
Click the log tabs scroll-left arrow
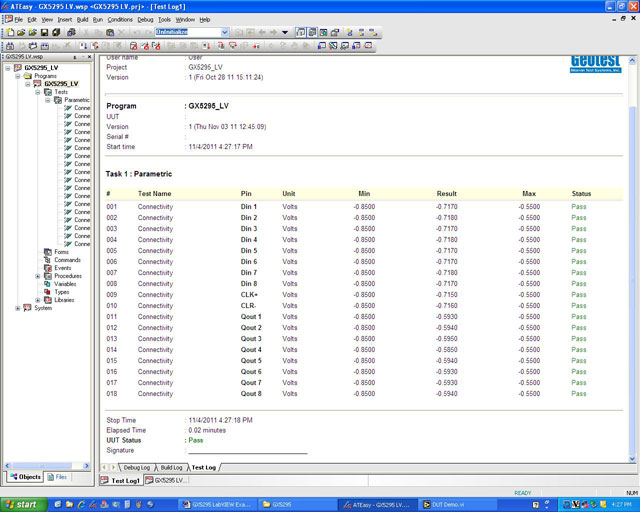(104, 467)
